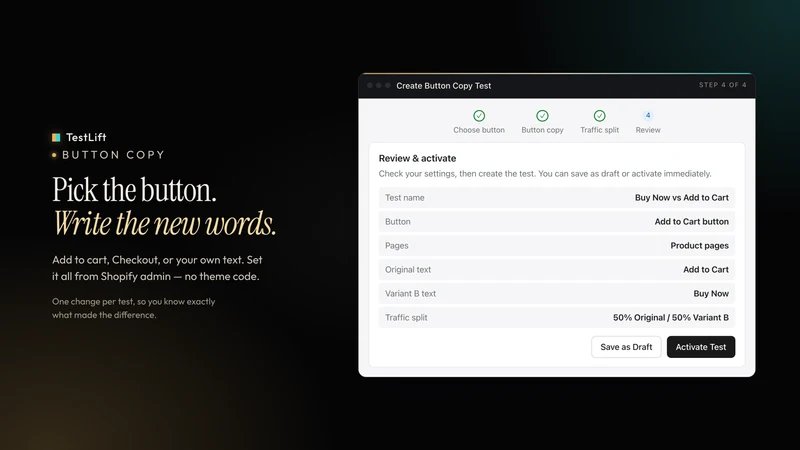The width and height of the screenshot is (800, 450).
Task: Click the green checkmark above Choose button
Action: pyautogui.click(x=479, y=116)
